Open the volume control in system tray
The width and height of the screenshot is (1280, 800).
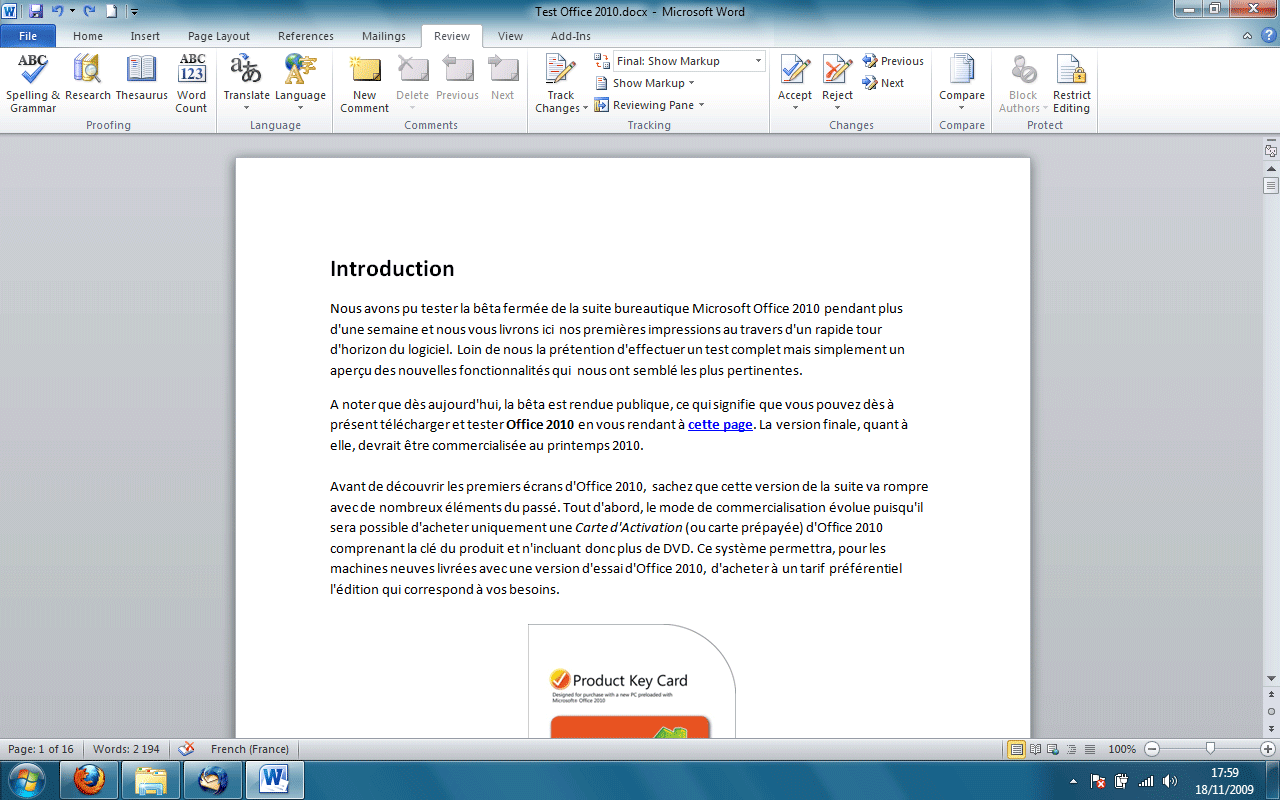1170,781
